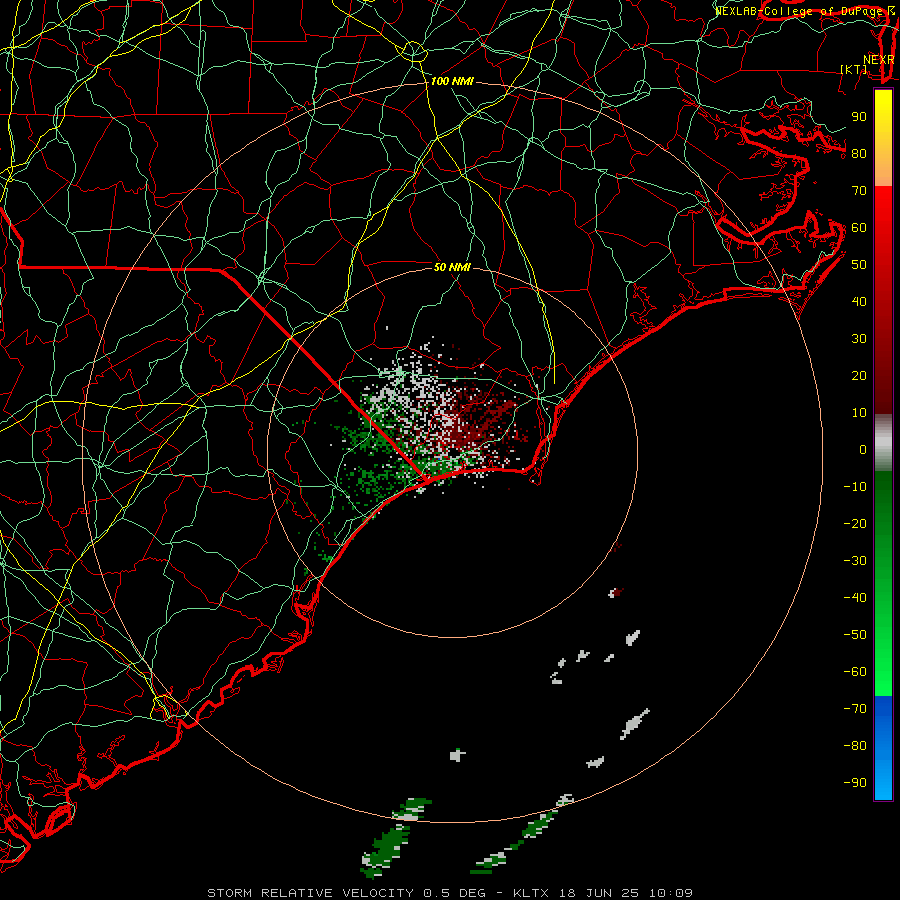Select the 50 value on velocity scale
The height and width of the screenshot is (900, 900).
click(859, 265)
